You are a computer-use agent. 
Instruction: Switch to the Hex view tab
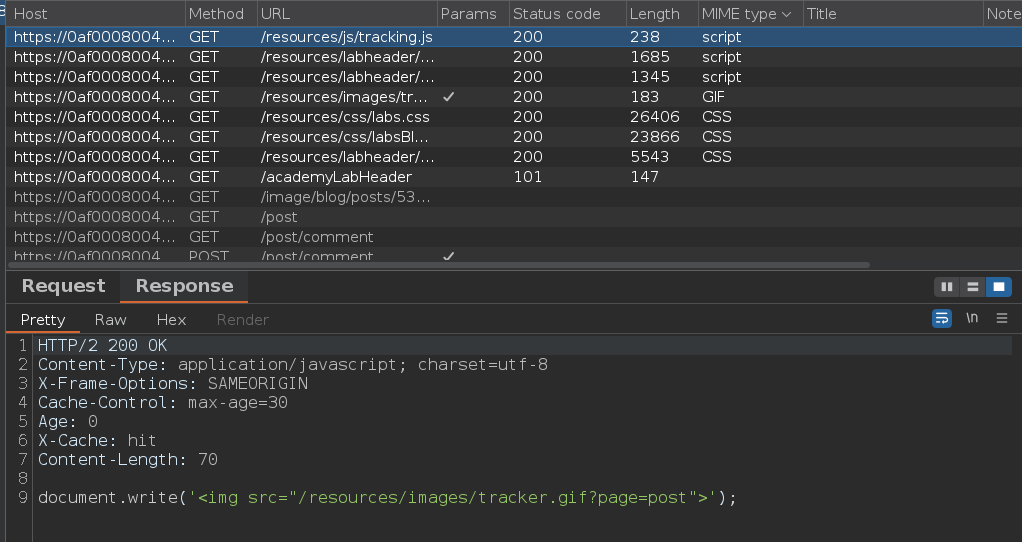point(171,320)
